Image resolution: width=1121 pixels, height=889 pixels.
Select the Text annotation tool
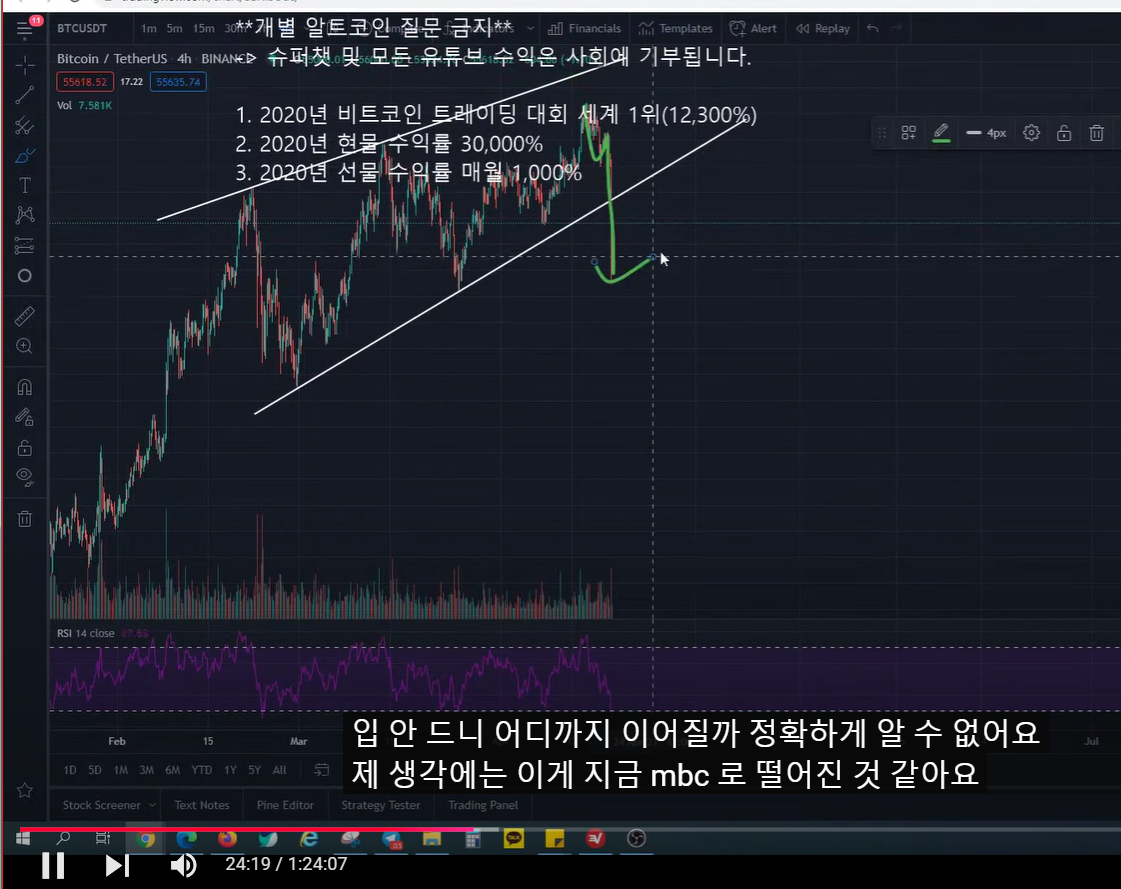tap(25, 186)
